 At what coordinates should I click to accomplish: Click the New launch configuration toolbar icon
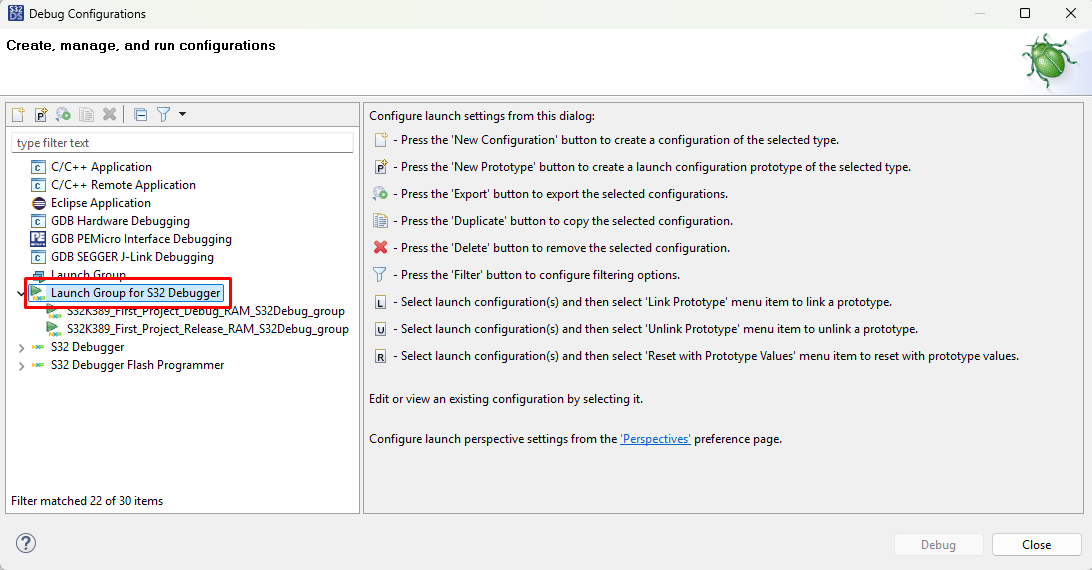click(18, 115)
